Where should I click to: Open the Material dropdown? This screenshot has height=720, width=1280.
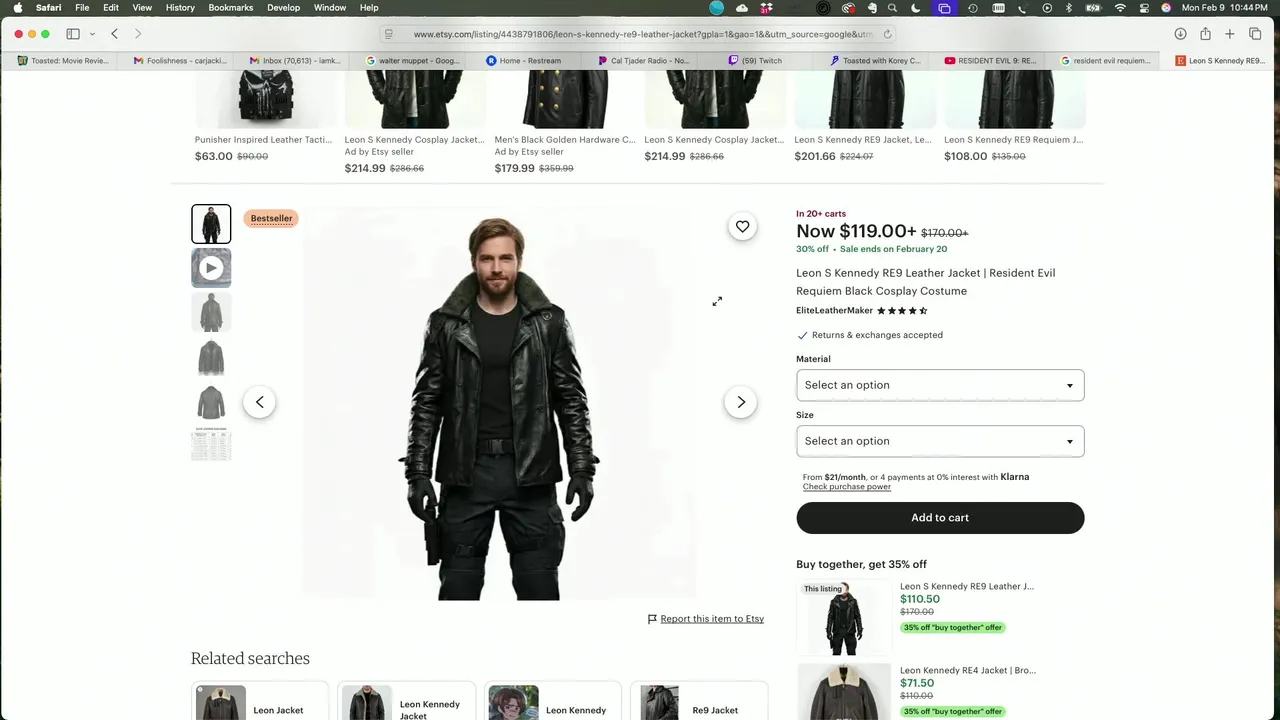click(x=940, y=385)
